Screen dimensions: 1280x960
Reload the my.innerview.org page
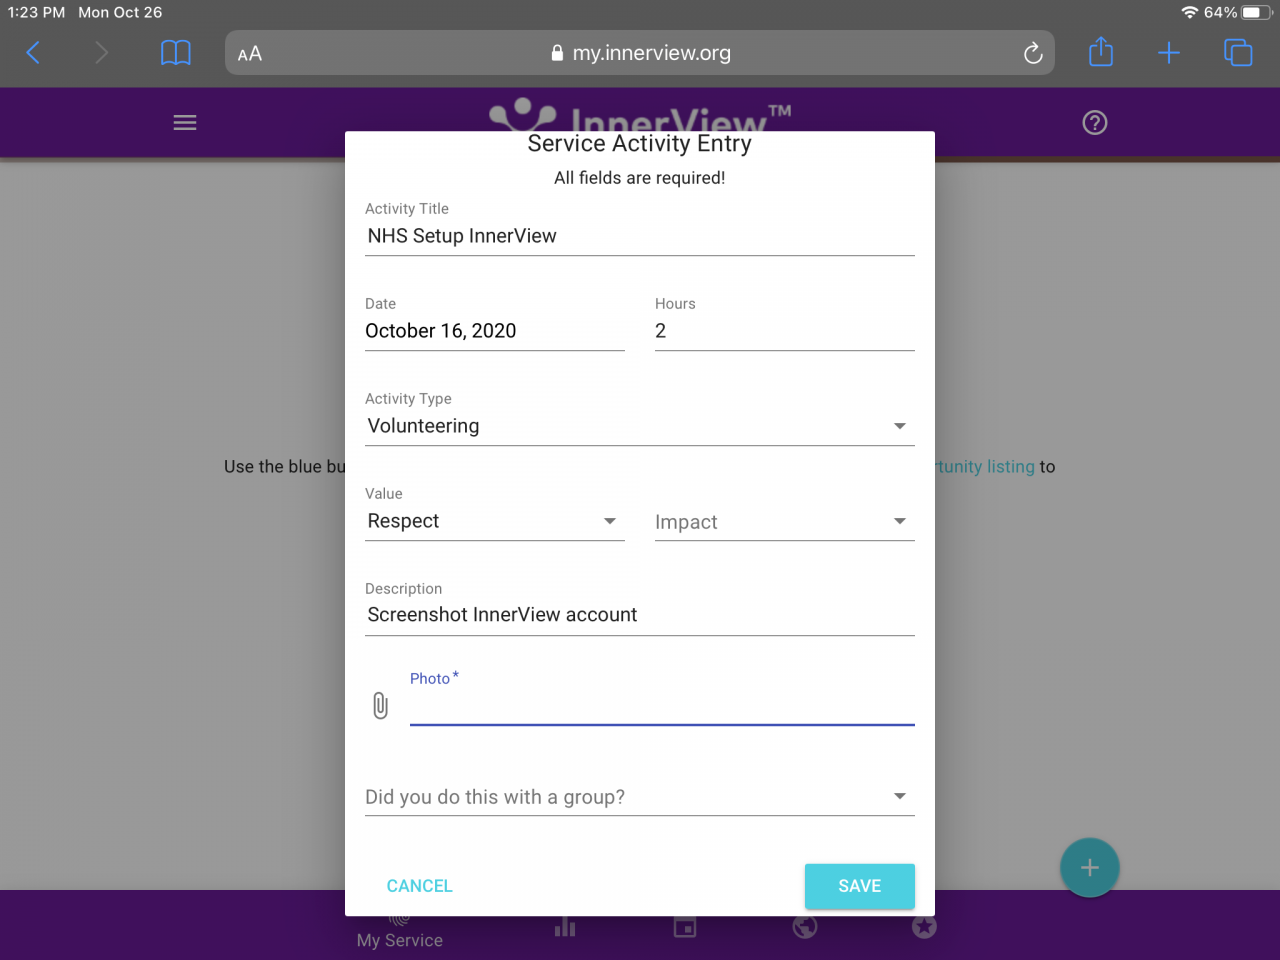point(1033,53)
